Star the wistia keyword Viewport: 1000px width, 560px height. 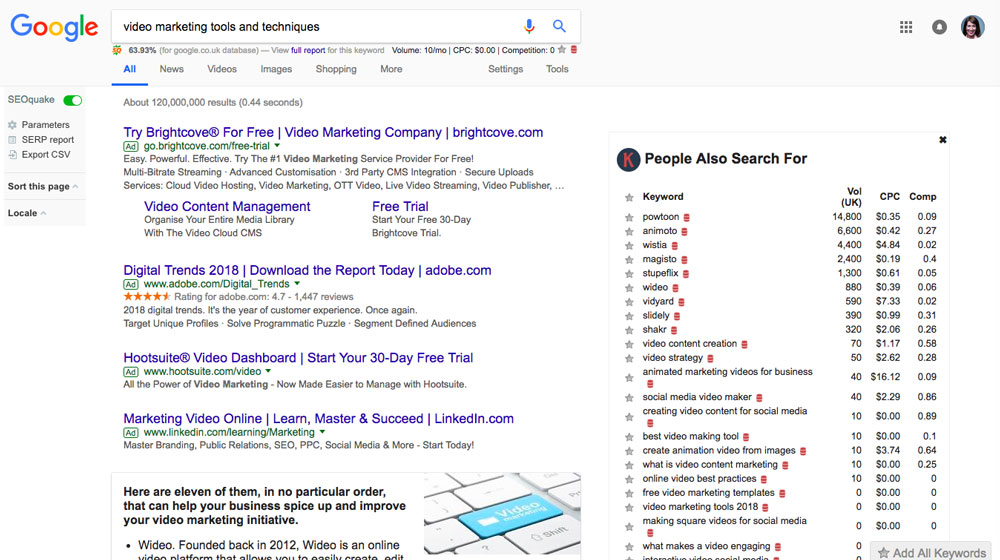(629, 245)
